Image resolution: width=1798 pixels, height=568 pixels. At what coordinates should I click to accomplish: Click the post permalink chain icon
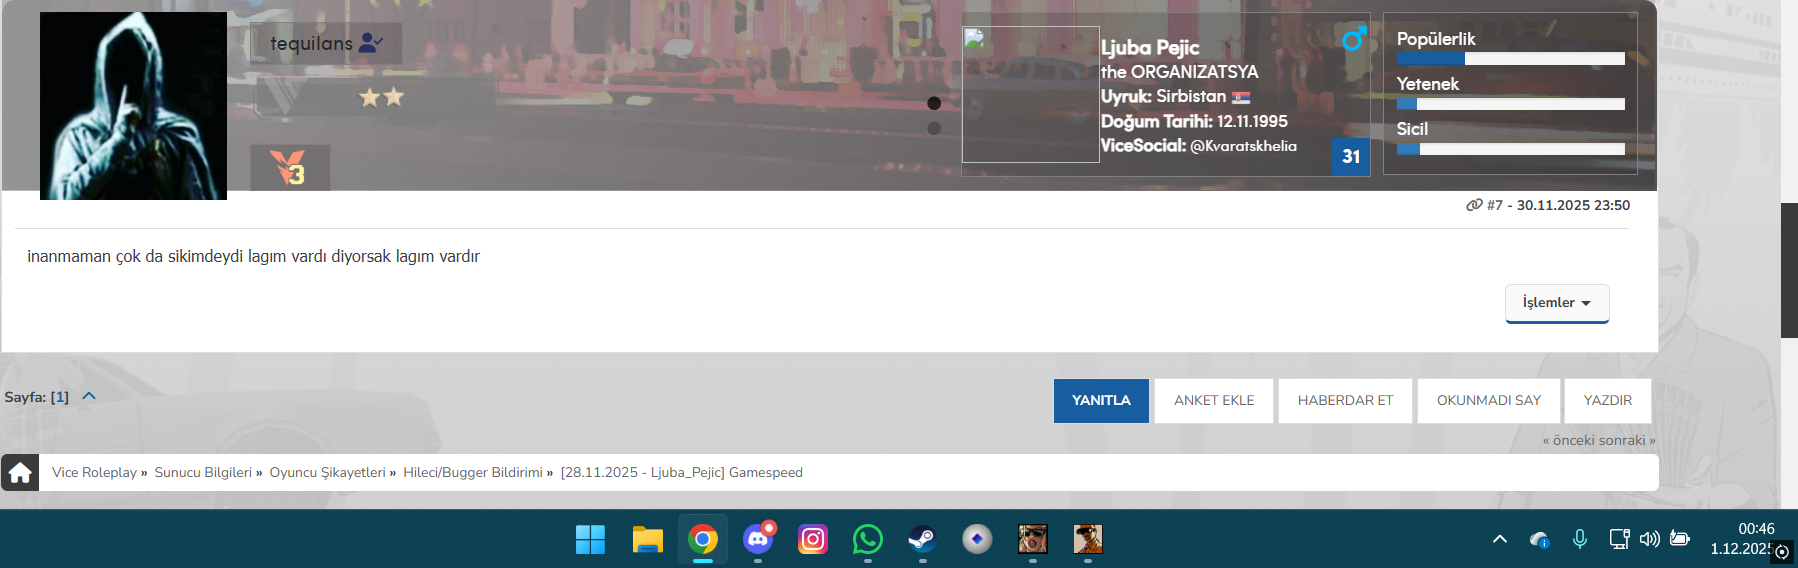[1474, 205]
